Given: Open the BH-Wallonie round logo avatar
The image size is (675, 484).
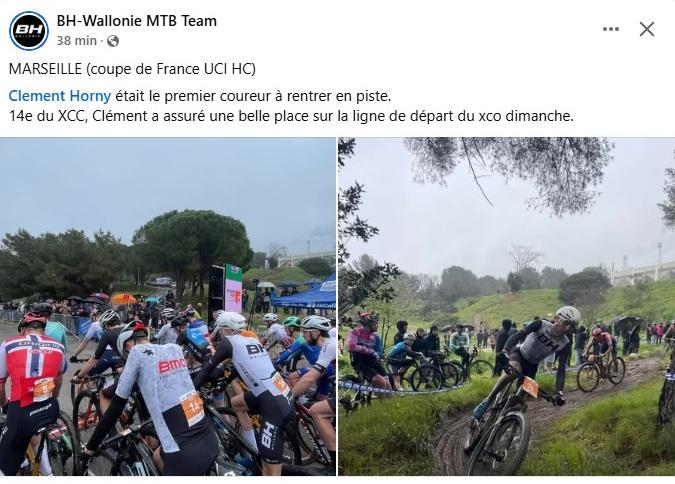Looking at the screenshot, I should click(x=29, y=31).
